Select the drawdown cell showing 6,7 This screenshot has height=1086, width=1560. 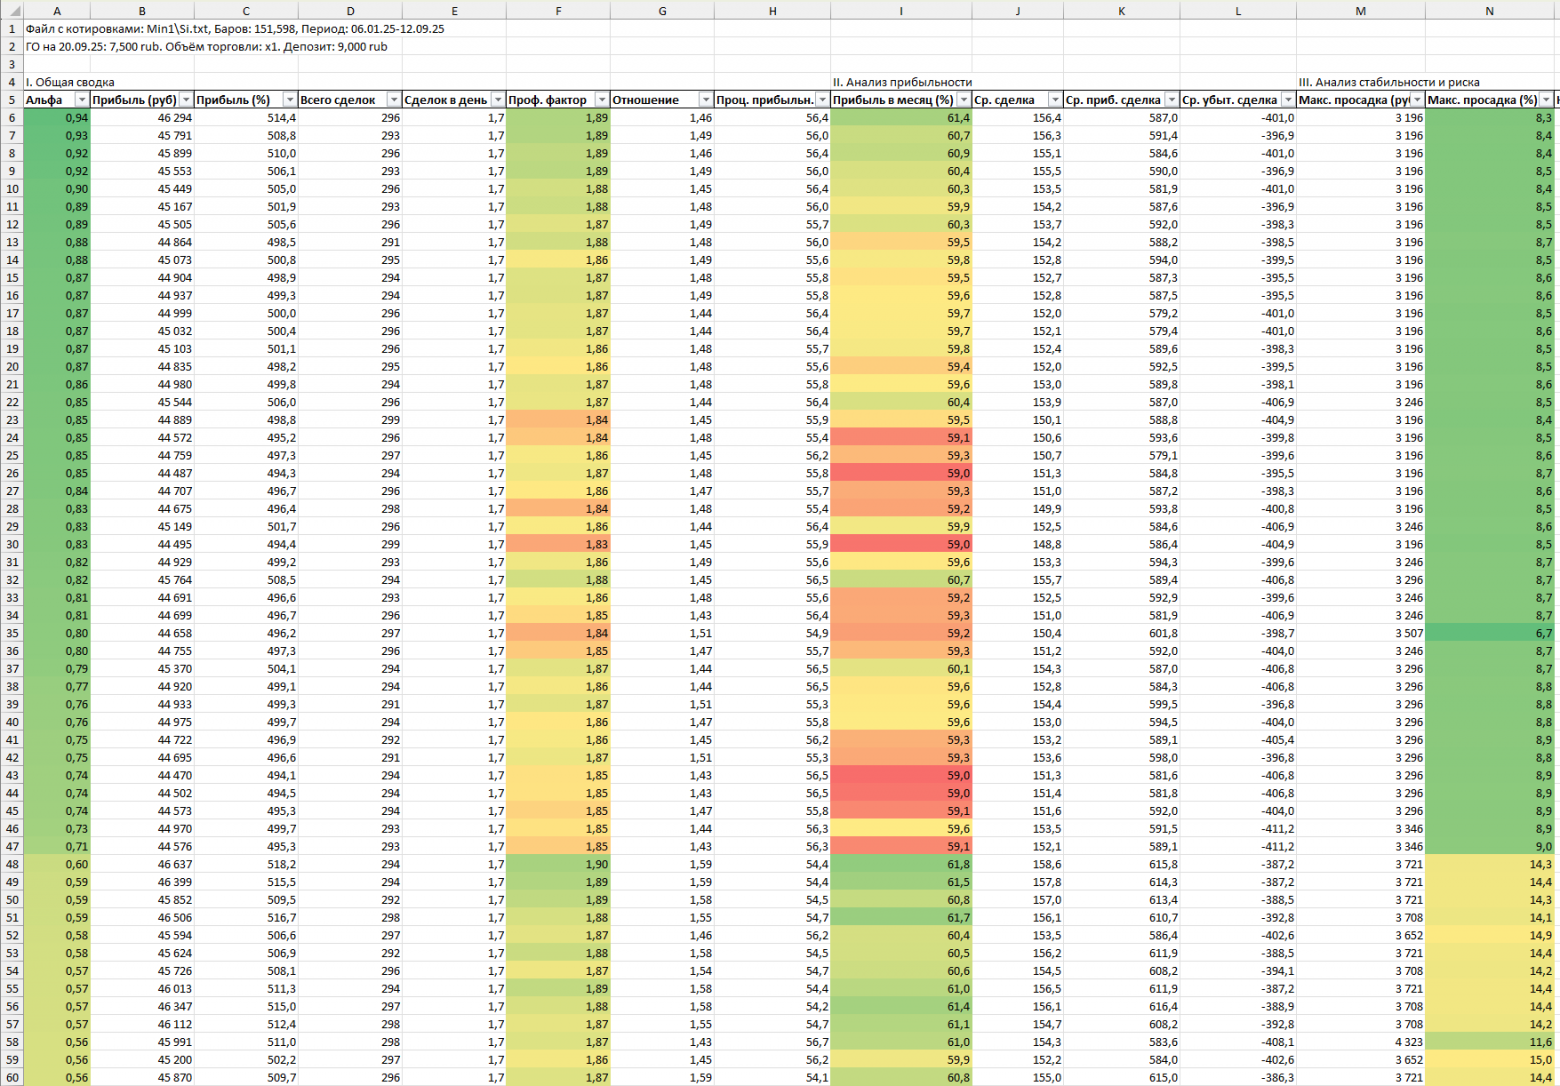coord(1489,633)
